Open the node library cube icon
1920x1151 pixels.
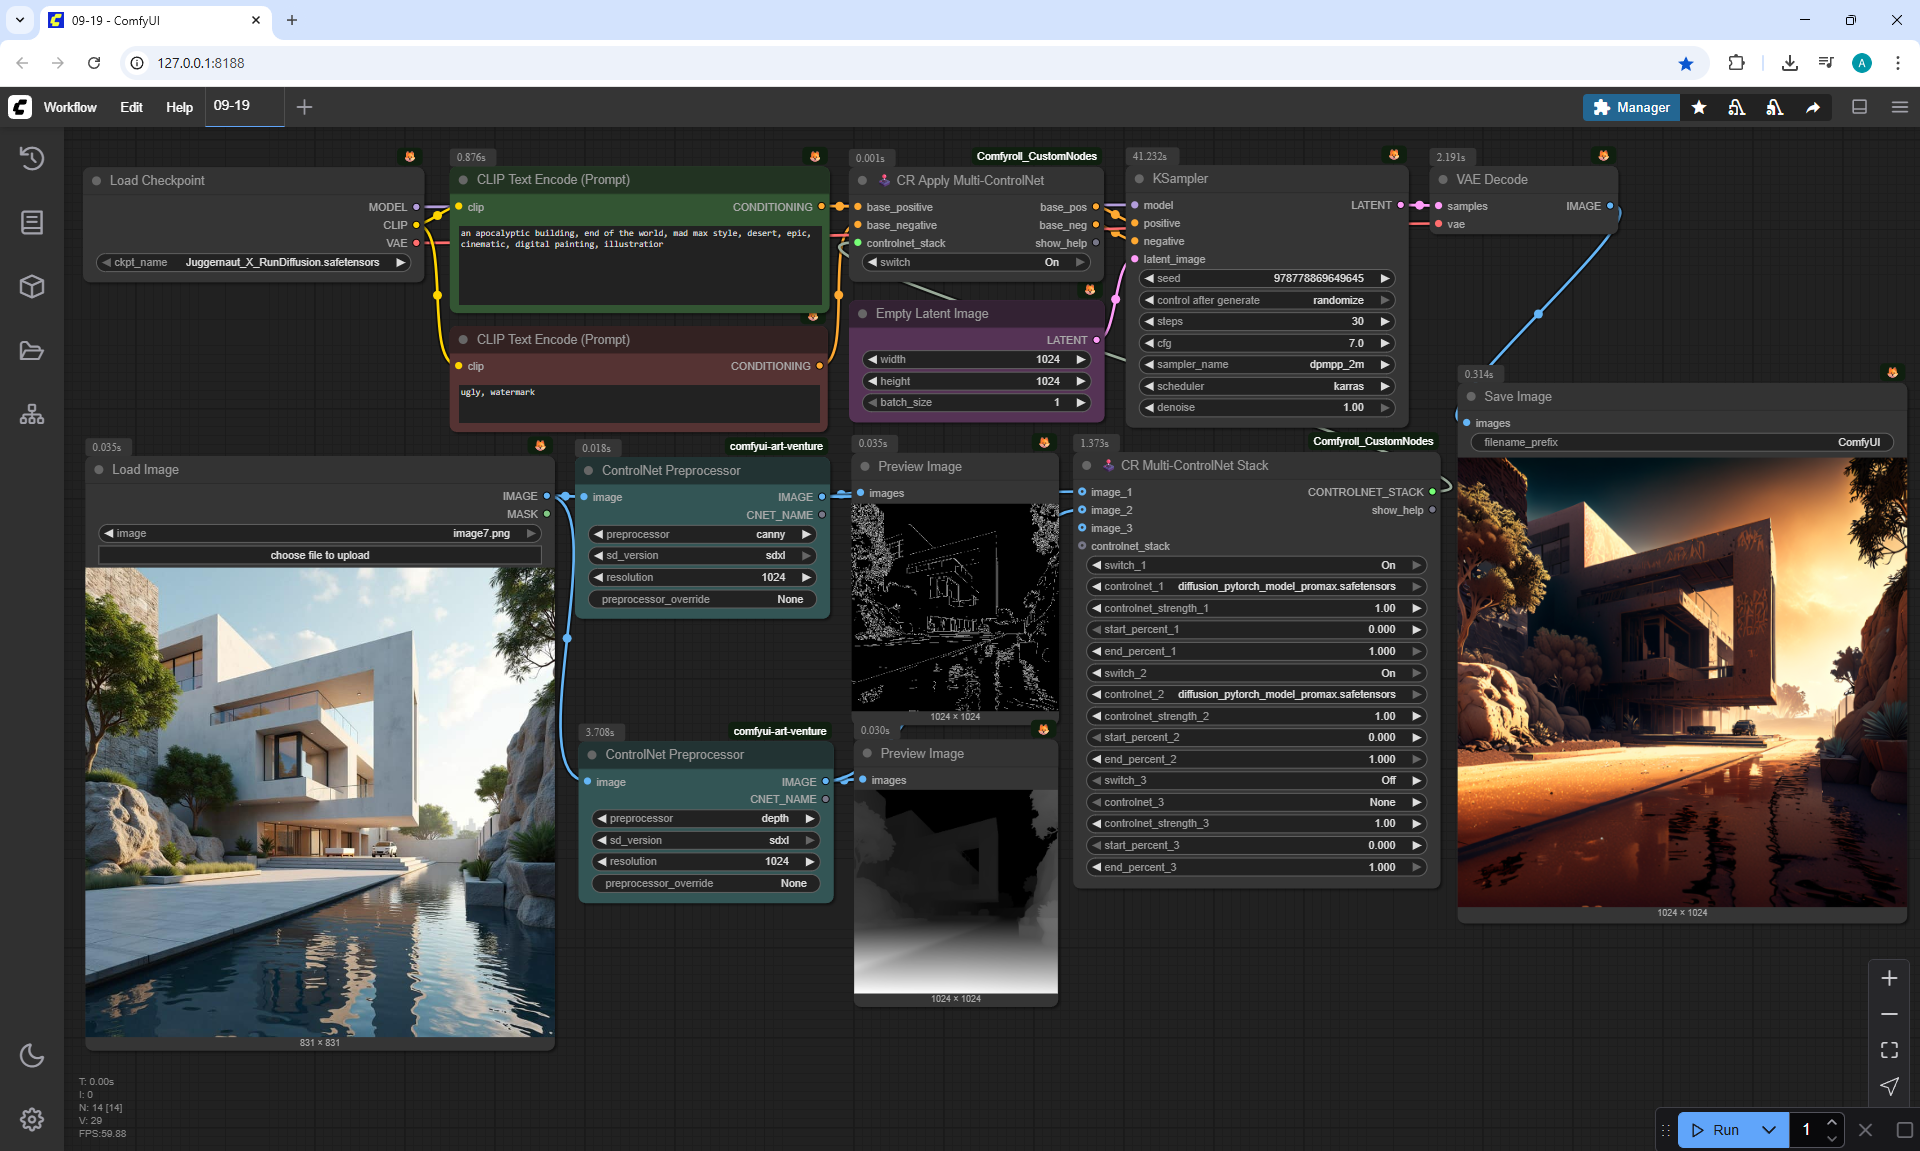(x=32, y=287)
